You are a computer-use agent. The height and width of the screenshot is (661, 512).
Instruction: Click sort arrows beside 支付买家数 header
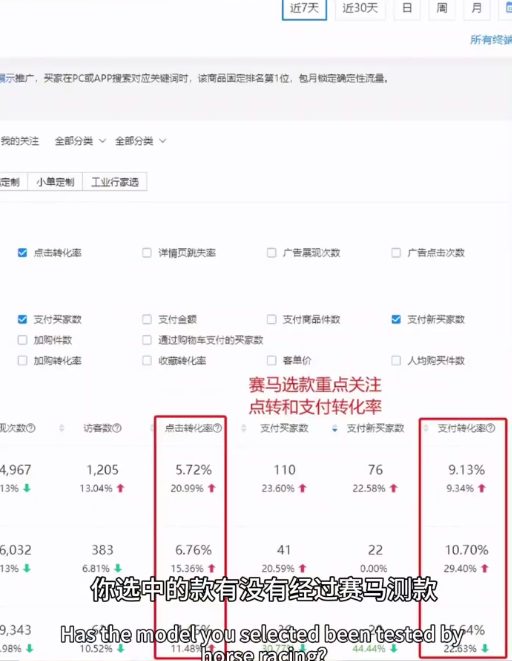(x=244, y=429)
